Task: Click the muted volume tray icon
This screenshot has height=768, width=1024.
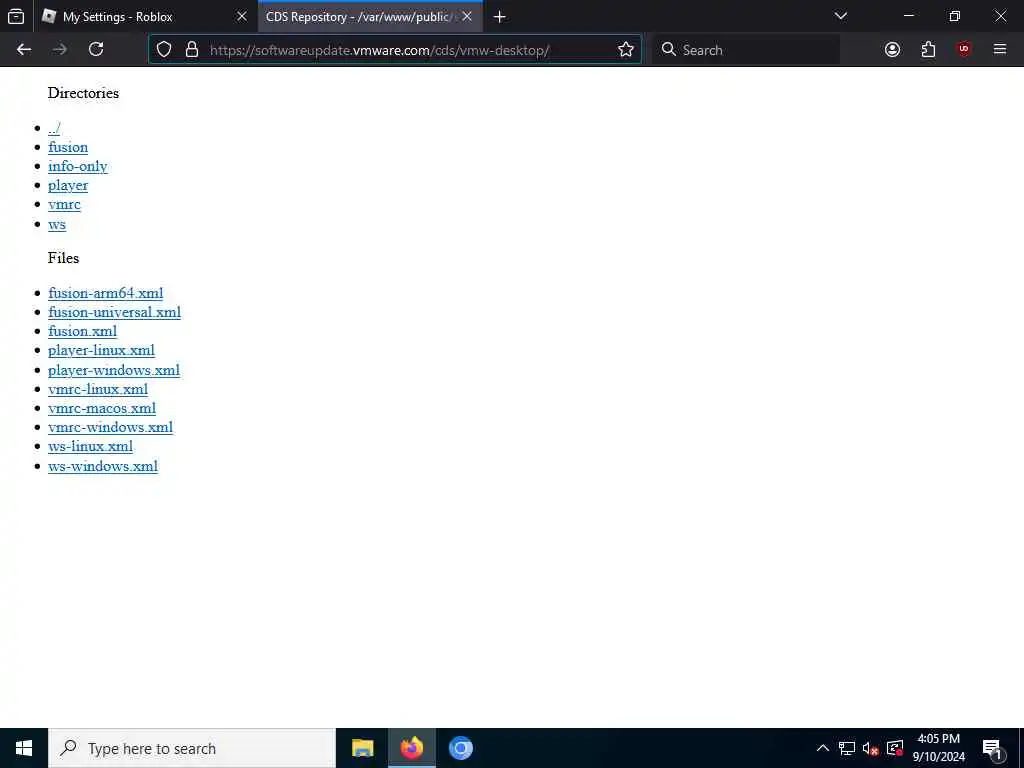Action: [x=871, y=748]
